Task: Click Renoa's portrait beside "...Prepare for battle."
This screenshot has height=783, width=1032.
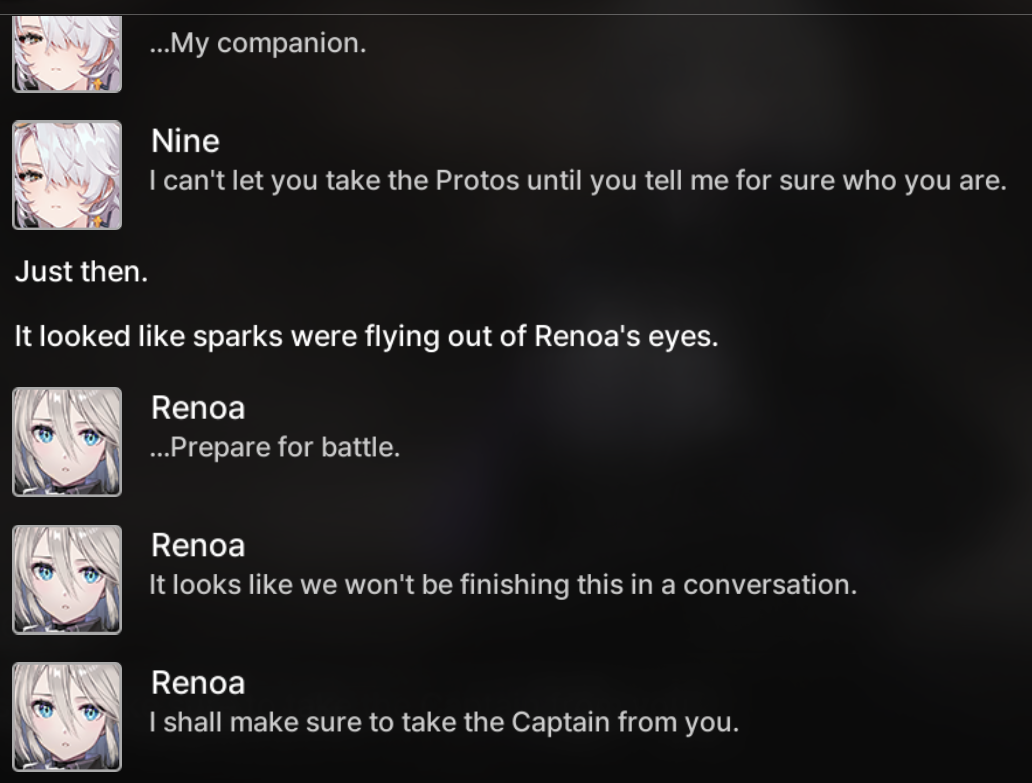Action: pos(66,441)
